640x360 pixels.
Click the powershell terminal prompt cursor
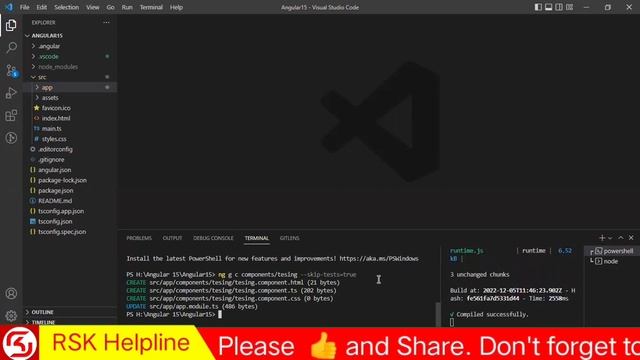pos(220,314)
